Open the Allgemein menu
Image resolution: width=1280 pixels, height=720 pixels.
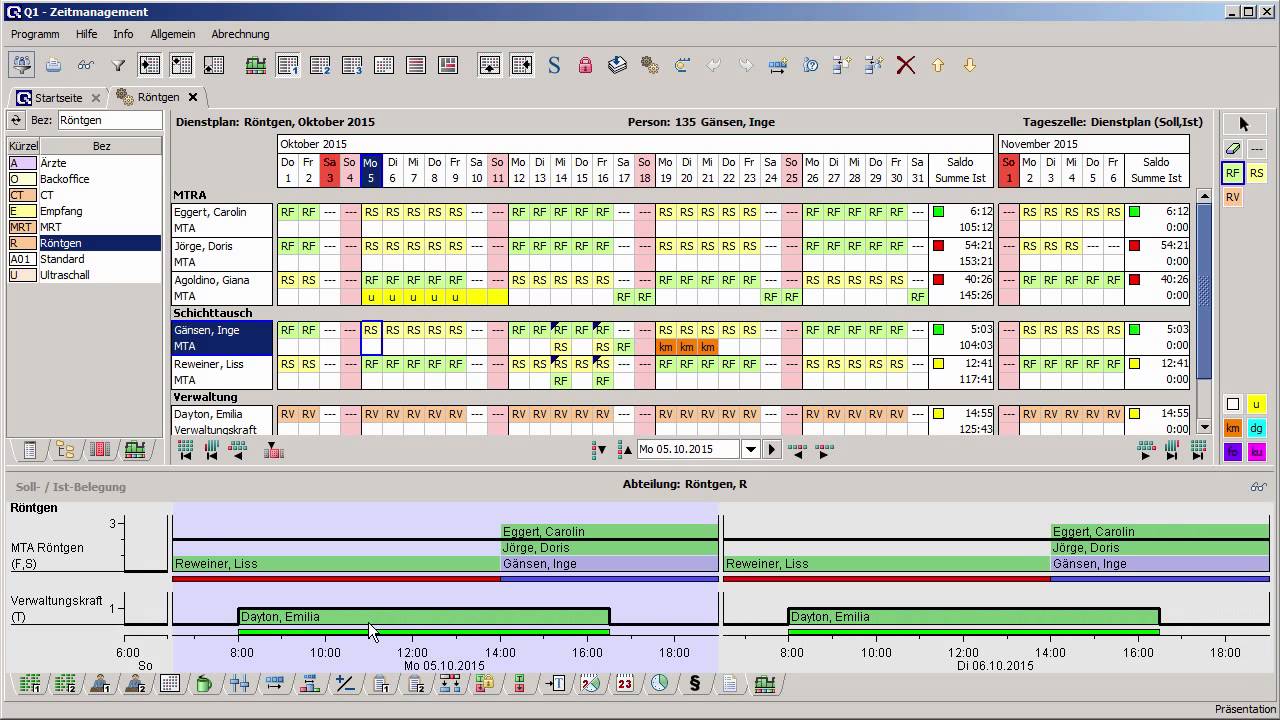click(173, 34)
